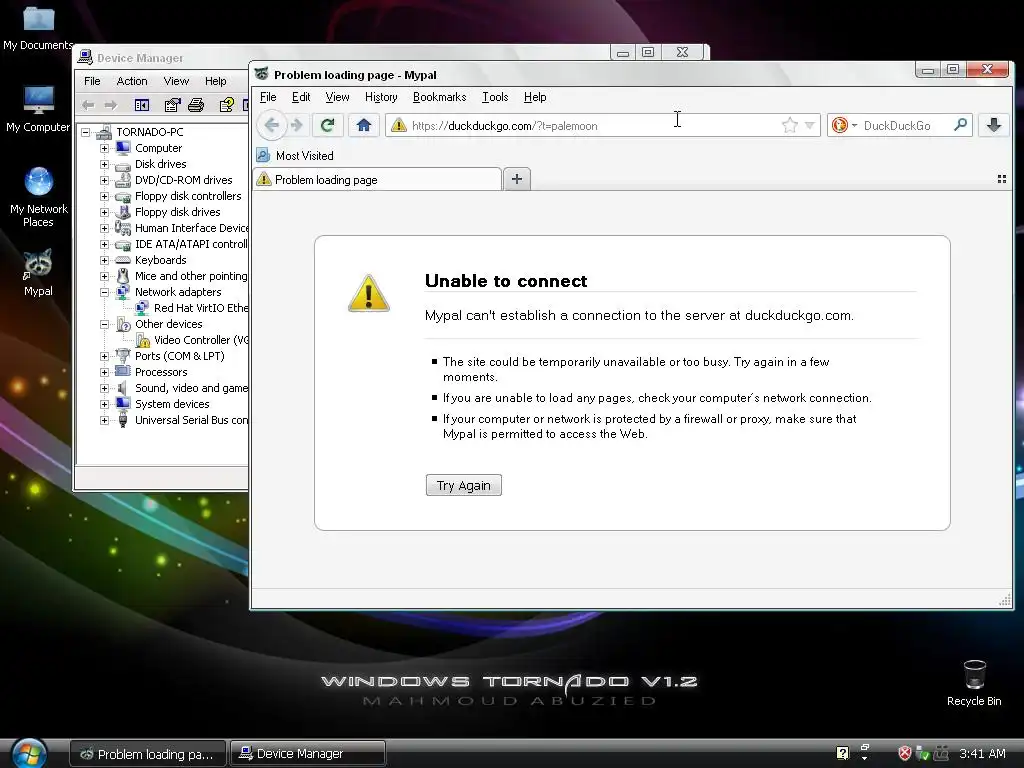Click the red security shield tray icon
The image size is (1024, 768).
click(x=904, y=753)
